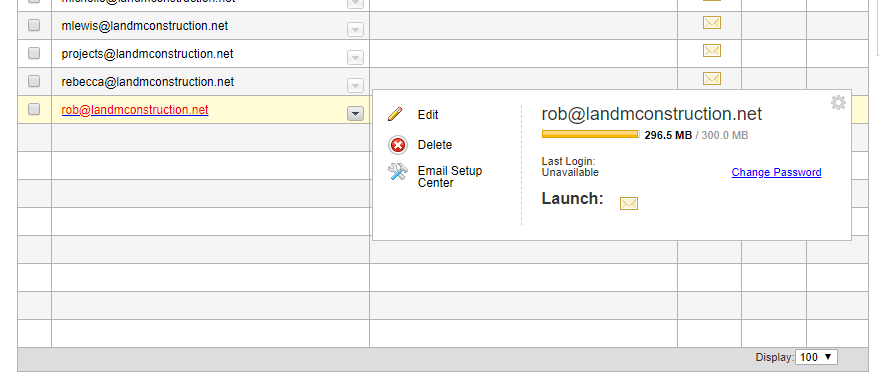The width and height of the screenshot is (880, 386).
Task: Choose Email Setup Center in the popup
Action: click(450, 177)
